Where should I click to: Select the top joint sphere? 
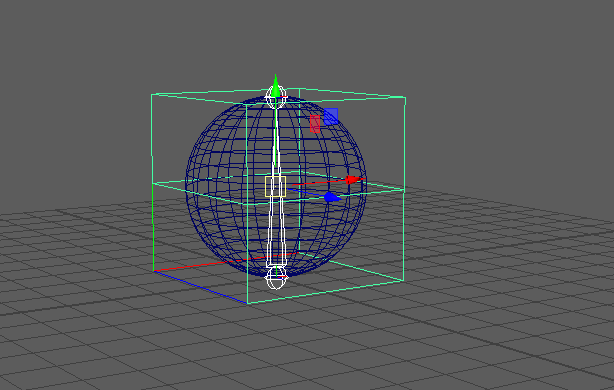pyautogui.click(x=276, y=97)
